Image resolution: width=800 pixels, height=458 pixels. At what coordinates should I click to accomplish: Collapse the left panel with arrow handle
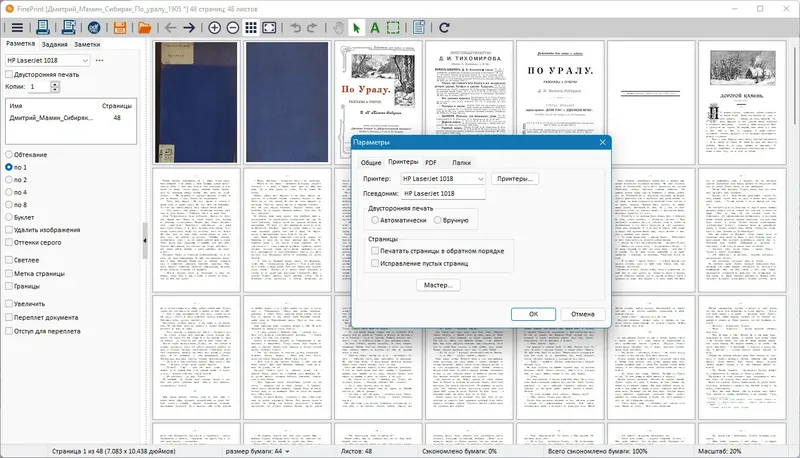[x=145, y=241]
